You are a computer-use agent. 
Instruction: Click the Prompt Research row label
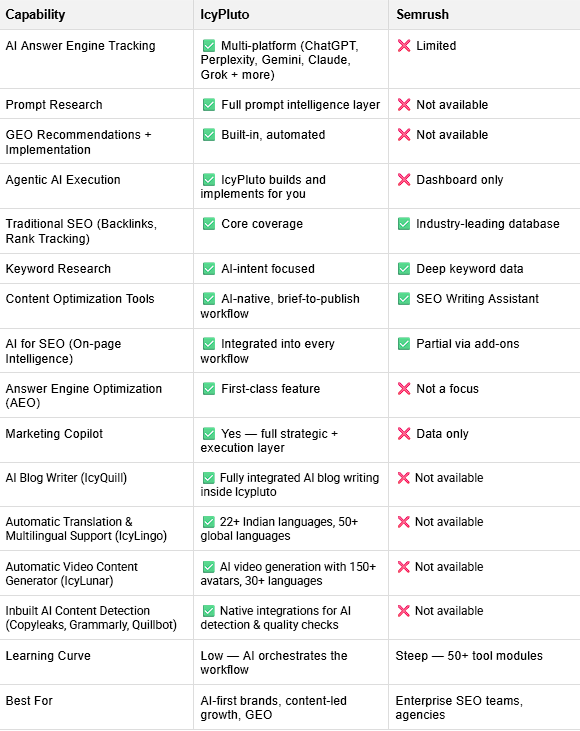tap(54, 104)
